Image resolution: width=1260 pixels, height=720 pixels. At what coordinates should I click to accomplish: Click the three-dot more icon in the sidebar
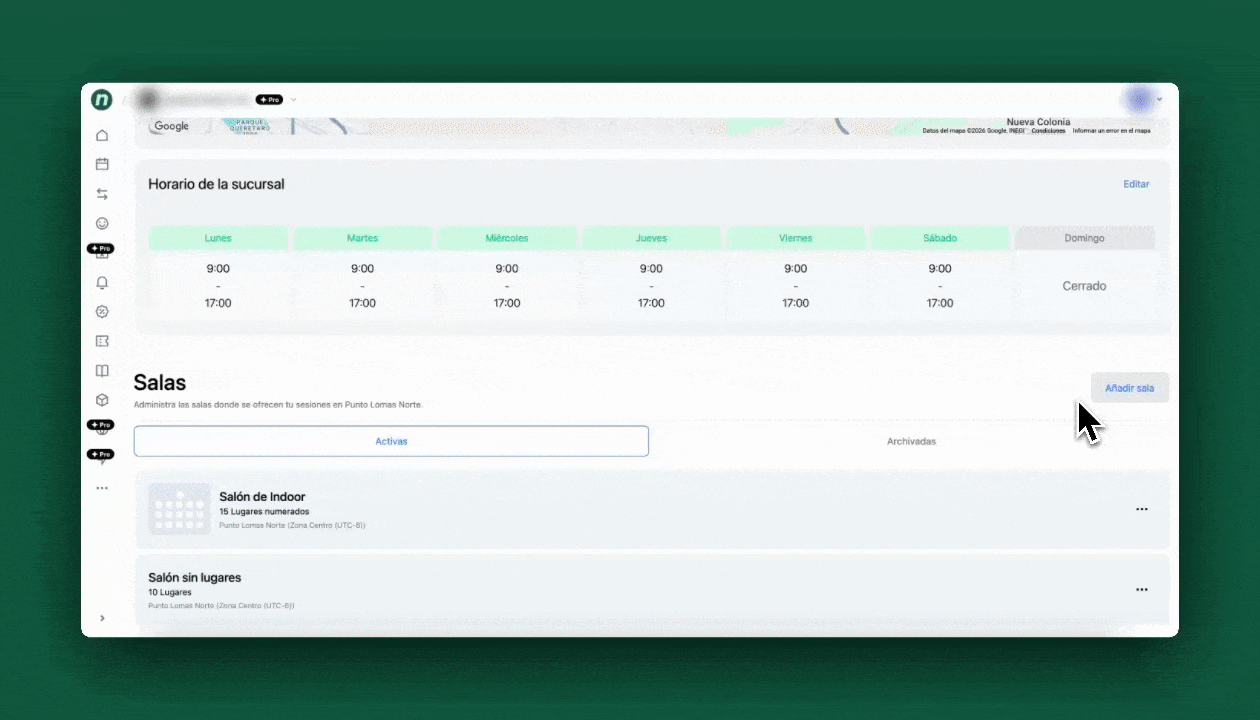(102, 488)
